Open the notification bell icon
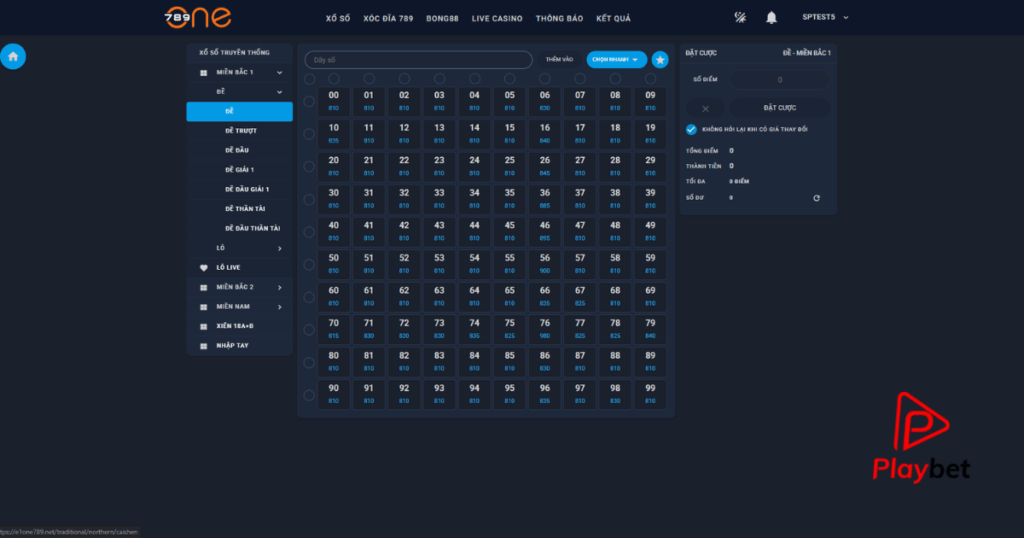 771,18
